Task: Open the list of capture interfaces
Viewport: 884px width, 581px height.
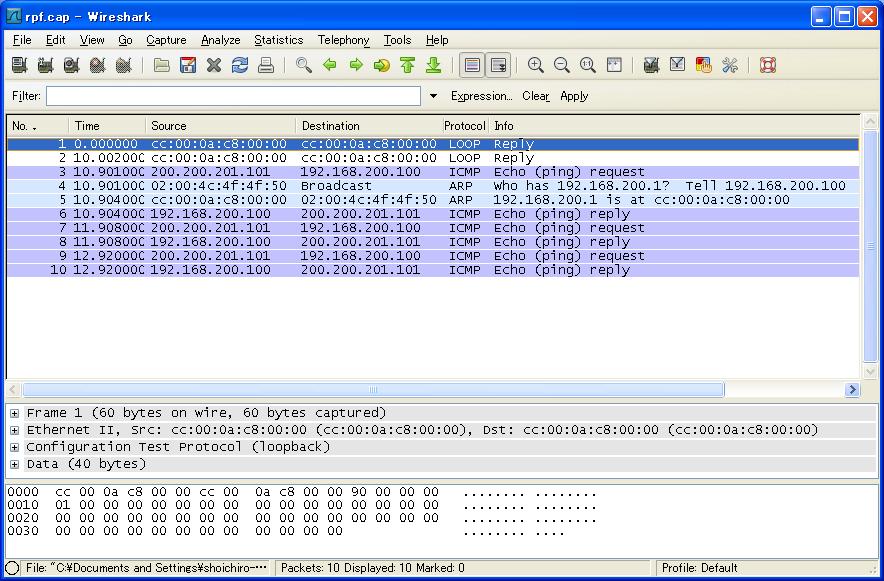Action: point(20,65)
